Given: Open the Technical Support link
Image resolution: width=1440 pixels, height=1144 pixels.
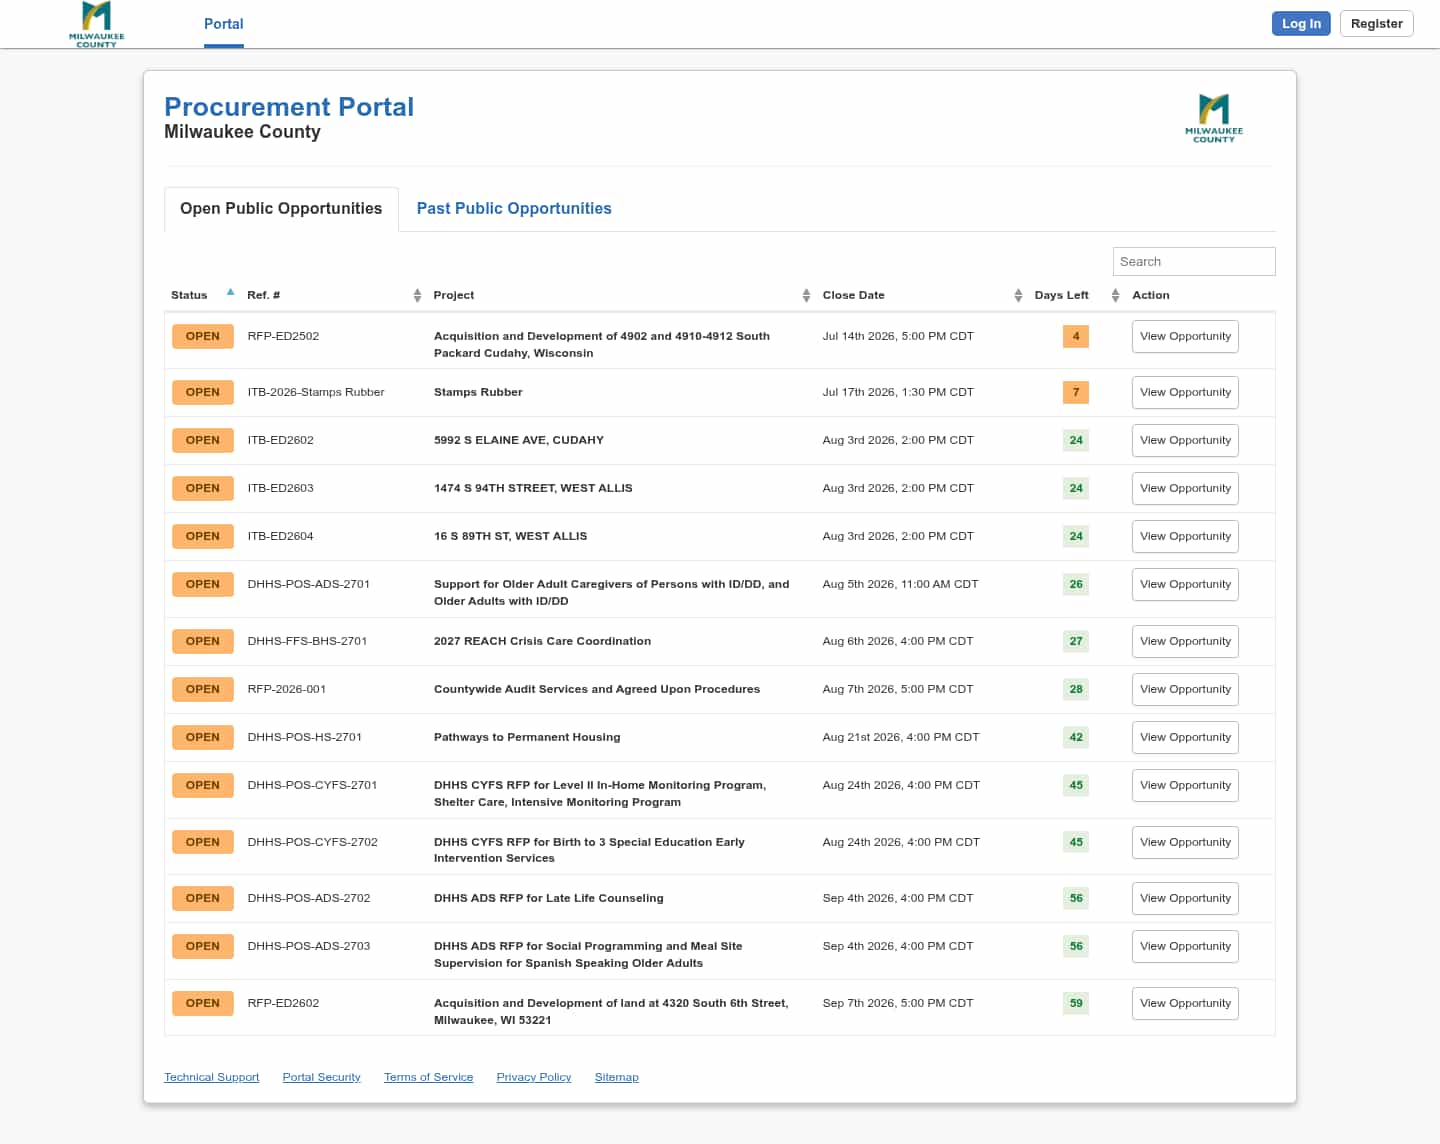Looking at the screenshot, I should [212, 1077].
